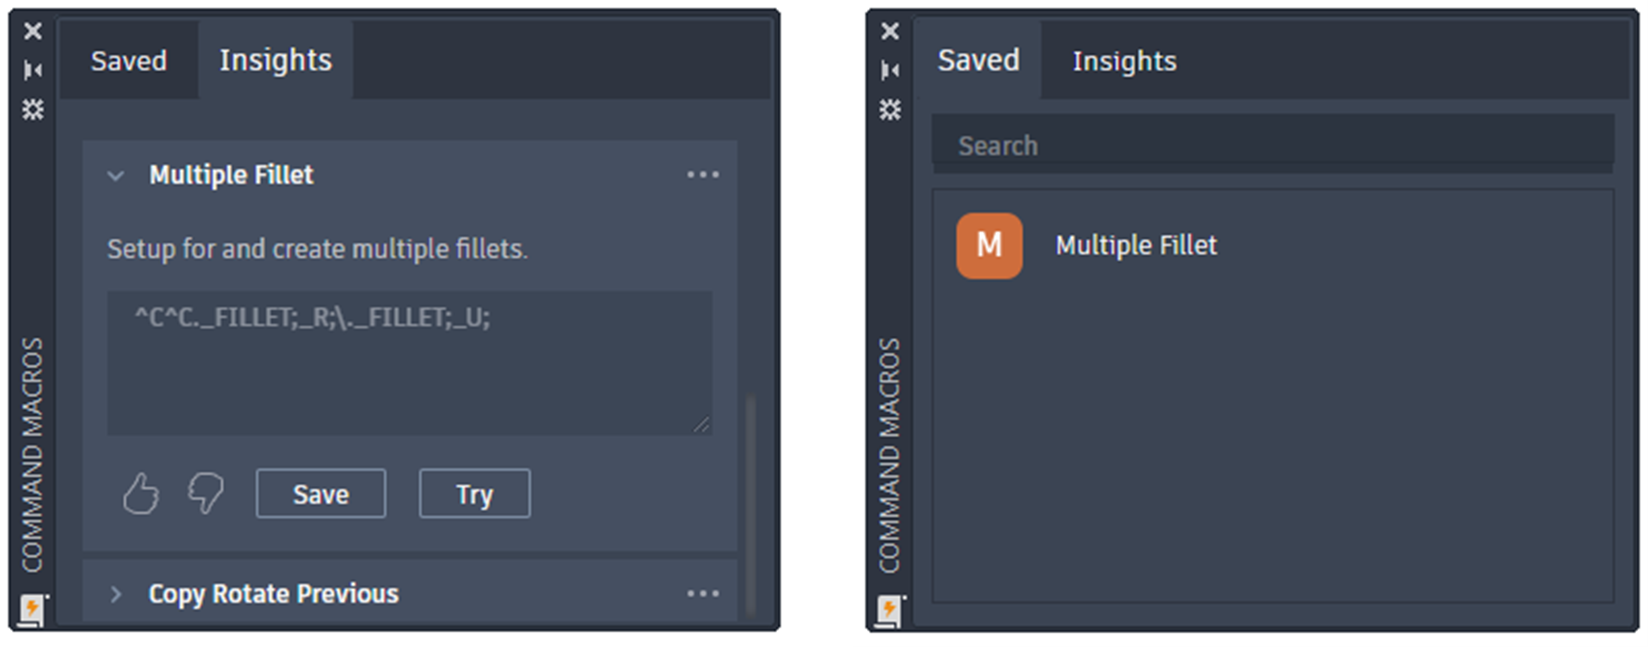Click the macro text box with FILLET command
This screenshot has height=647, width=1648.
410,363
